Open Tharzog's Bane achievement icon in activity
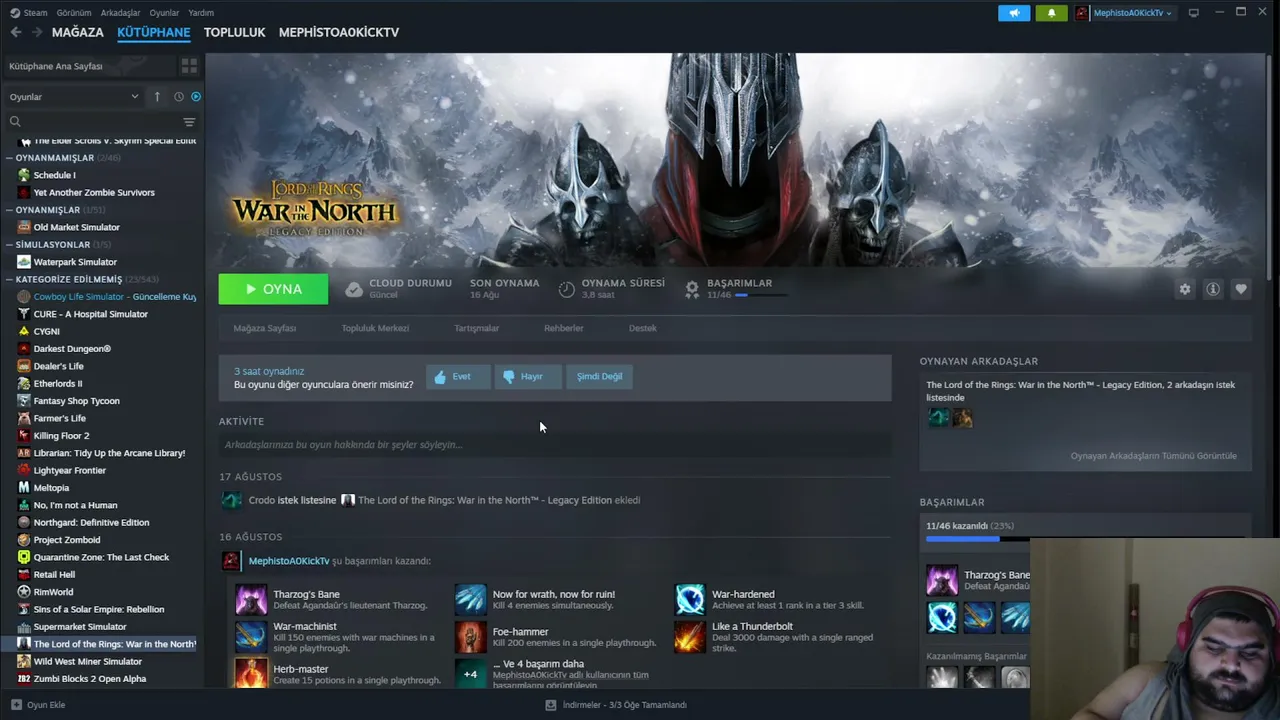Image resolution: width=1280 pixels, height=720 pixels. click(x=251, y=600)
